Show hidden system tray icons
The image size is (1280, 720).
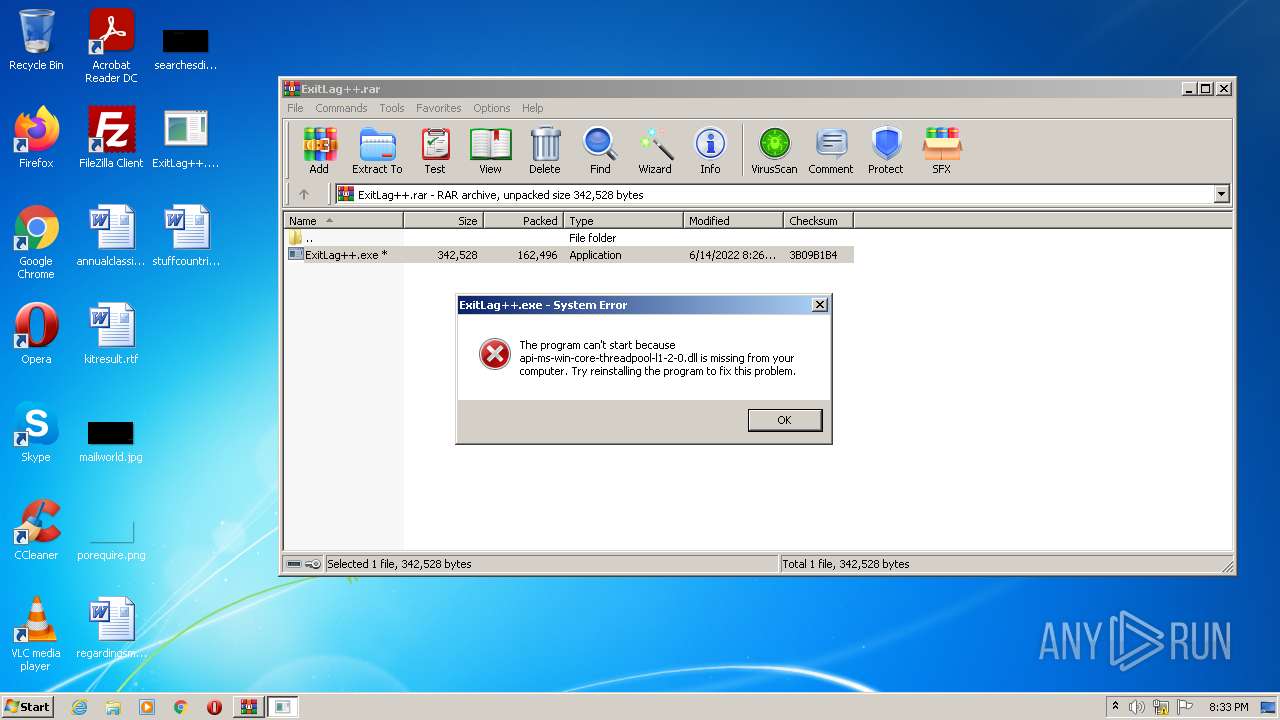1115,707
